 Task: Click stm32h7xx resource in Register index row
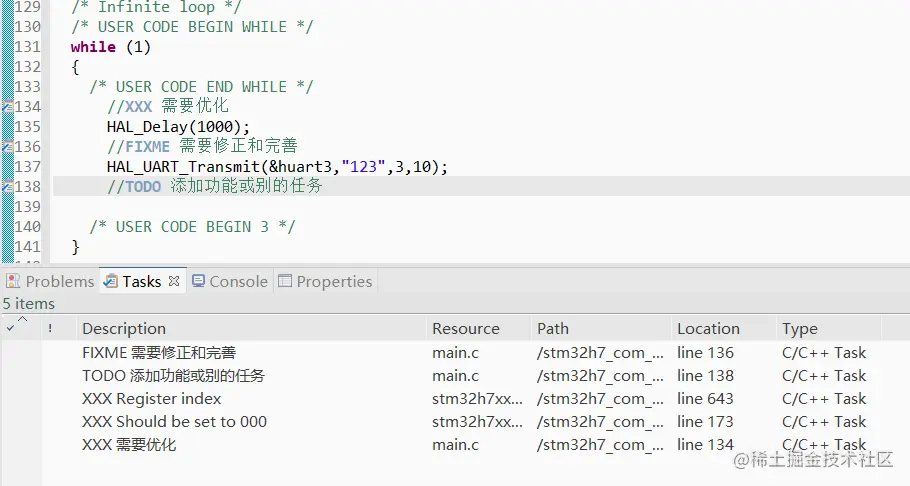(477, 399)
